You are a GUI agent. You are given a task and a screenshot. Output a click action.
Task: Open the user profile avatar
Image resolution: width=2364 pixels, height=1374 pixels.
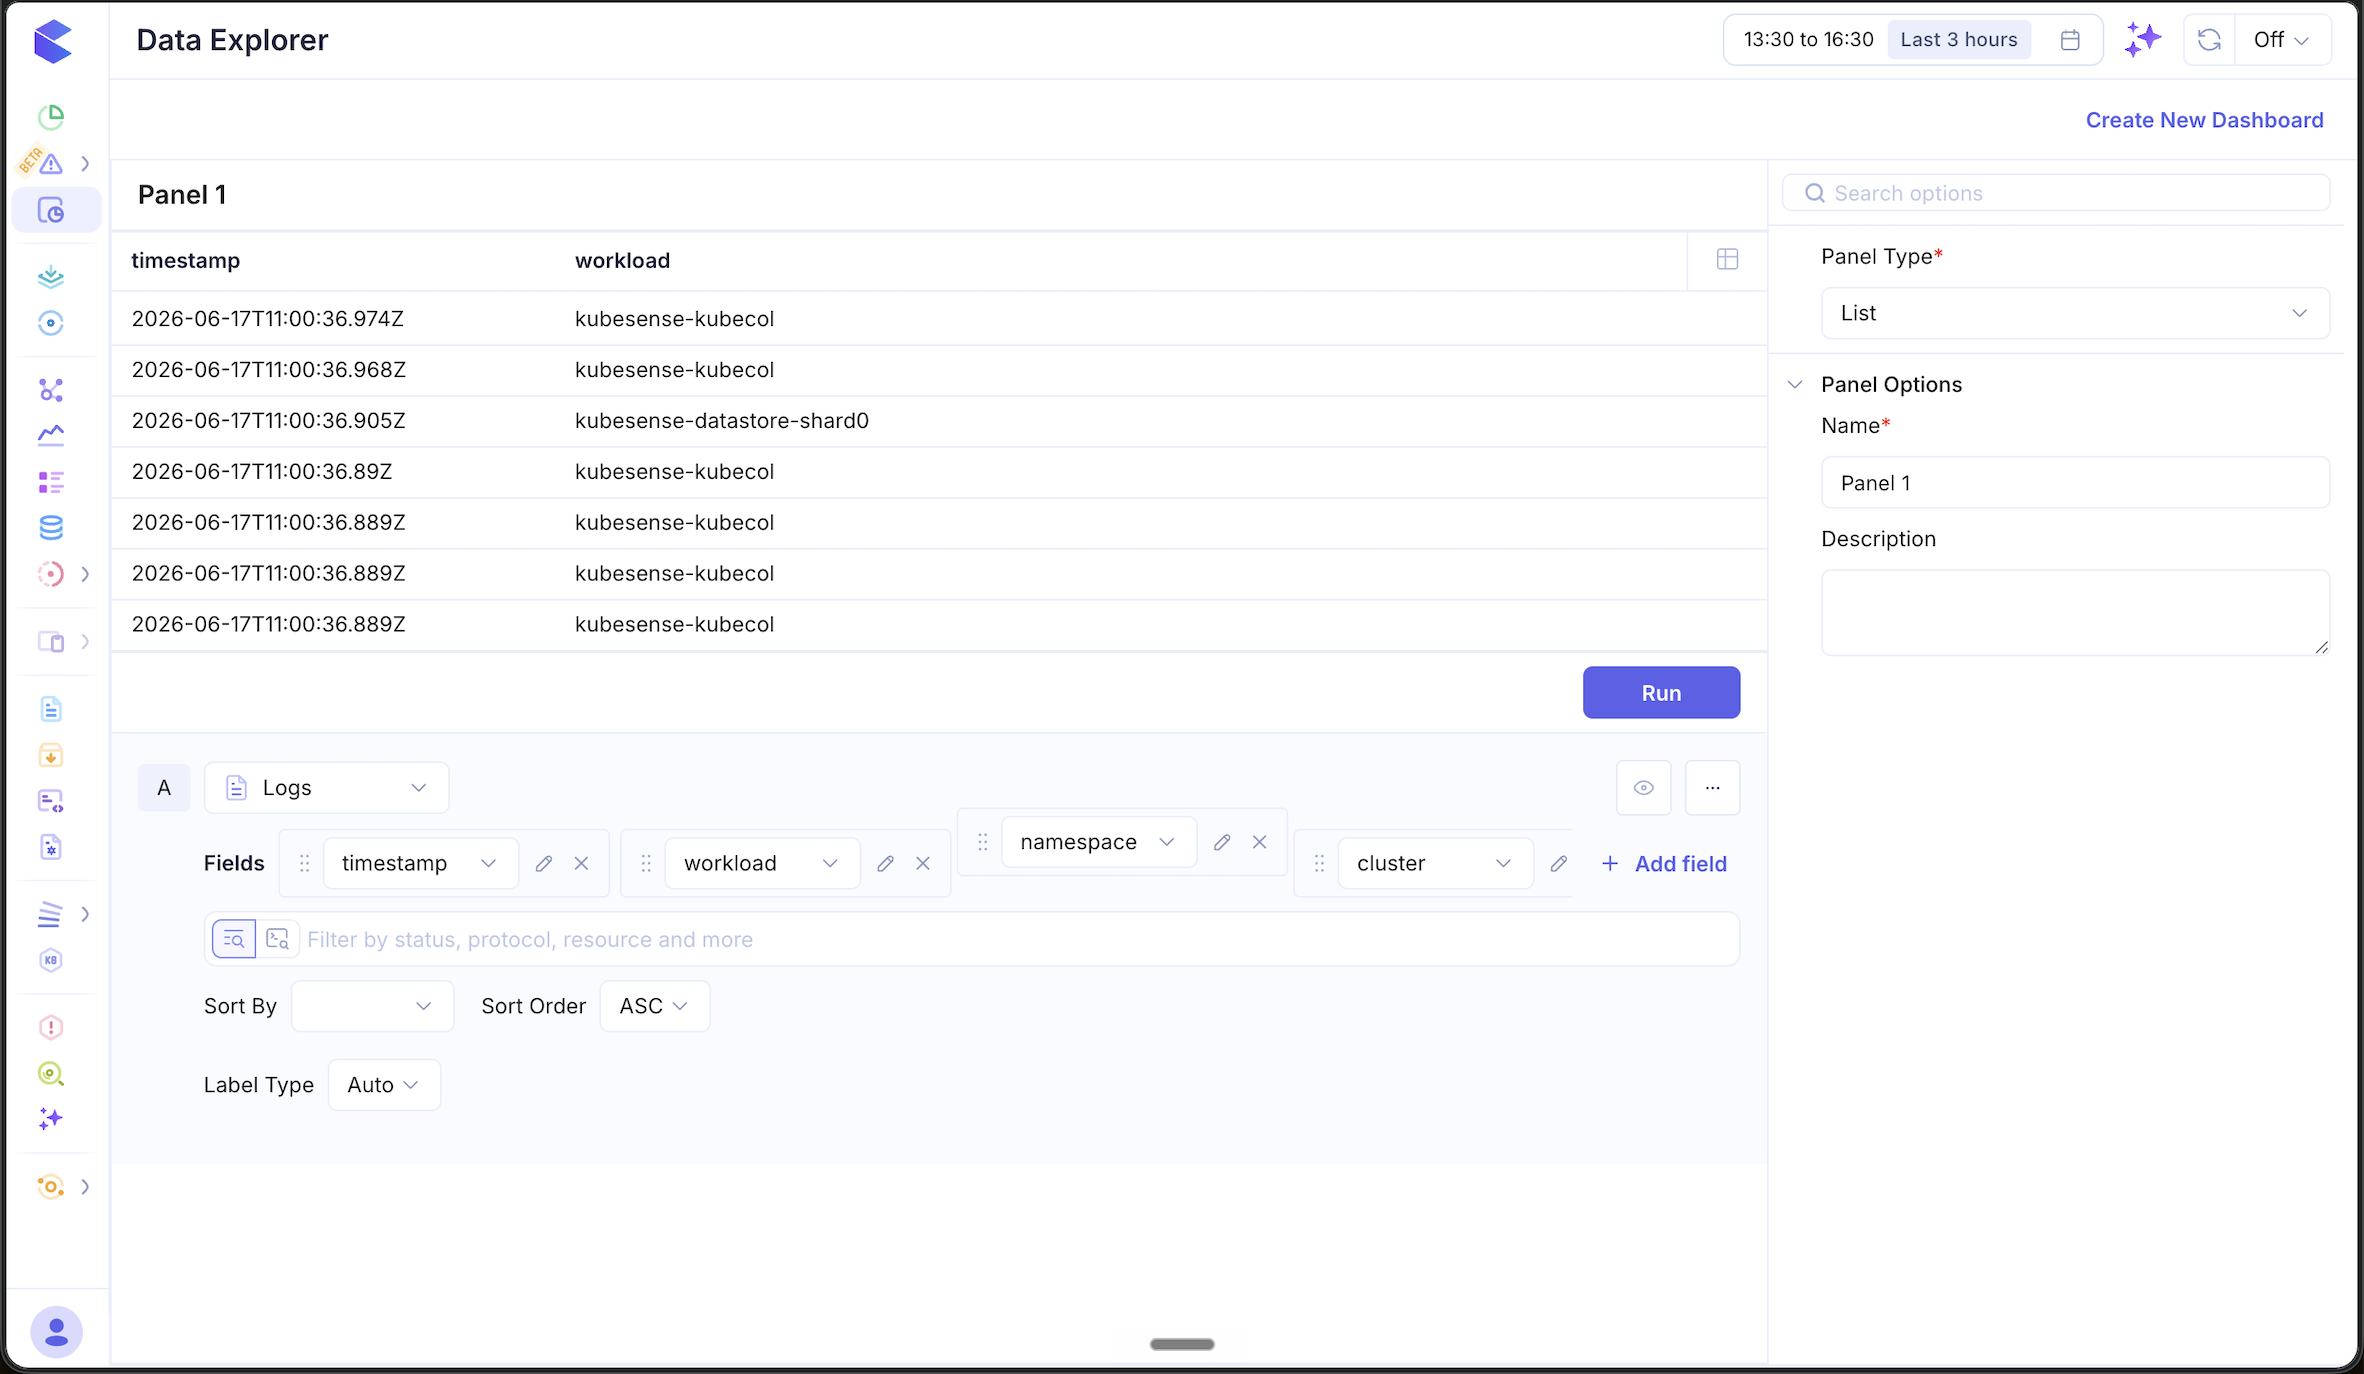[56, 1332]
